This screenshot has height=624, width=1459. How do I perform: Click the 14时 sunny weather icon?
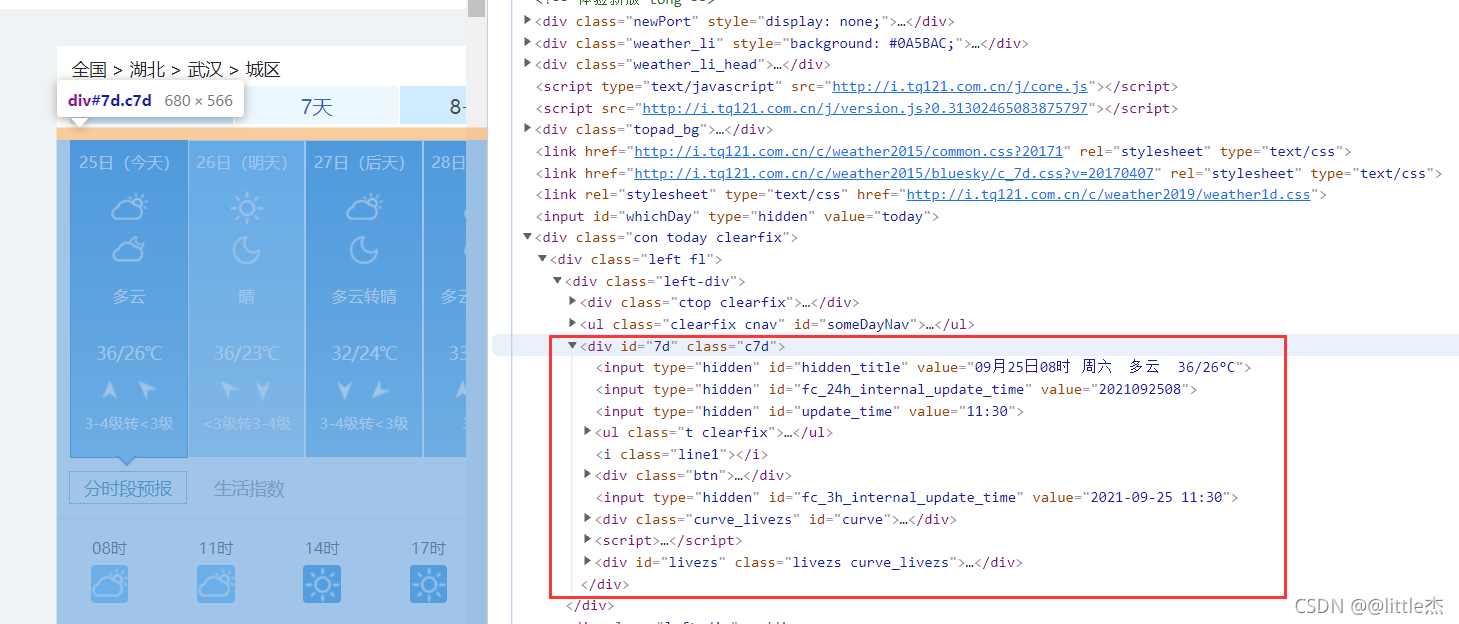[322, 584]
